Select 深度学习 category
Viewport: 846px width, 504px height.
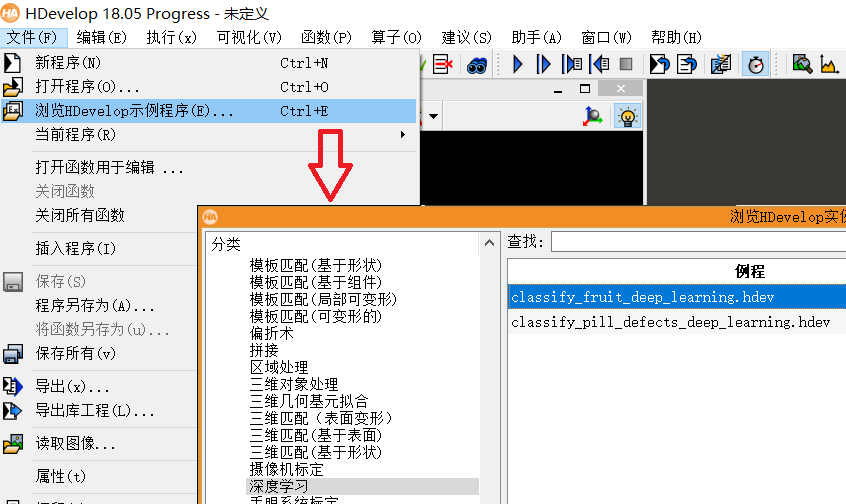pyautogui.click(x=363, y=486)
